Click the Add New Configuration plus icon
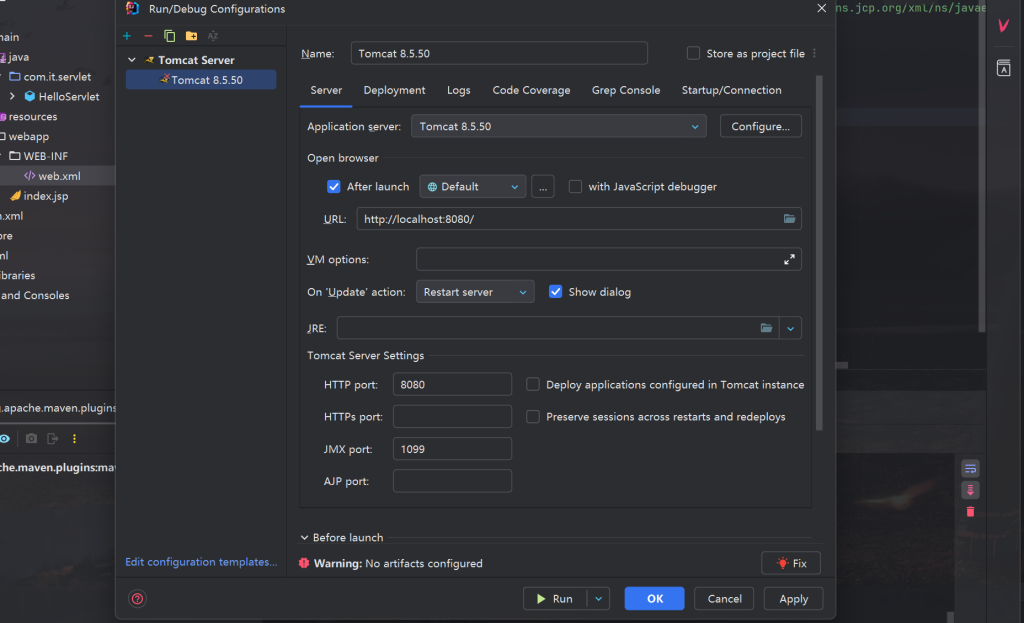The width and height of the screenshot is (1024, 623). coord(127,36)
